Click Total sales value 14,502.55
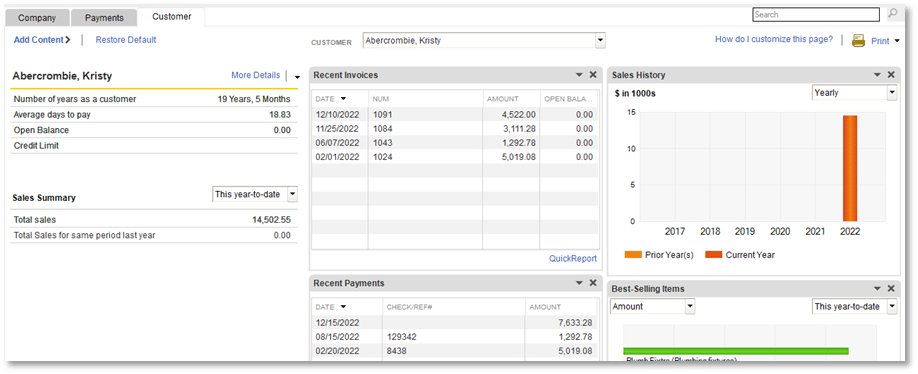 (x=271, y=220)
